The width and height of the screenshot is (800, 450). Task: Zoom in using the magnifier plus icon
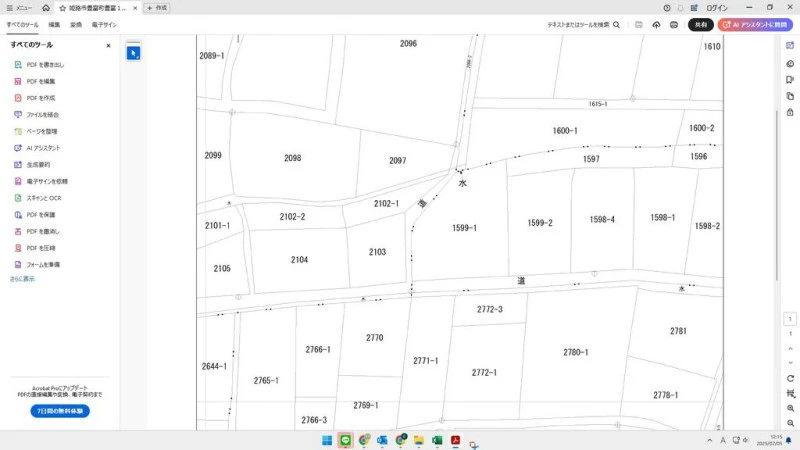click(790, 408)
